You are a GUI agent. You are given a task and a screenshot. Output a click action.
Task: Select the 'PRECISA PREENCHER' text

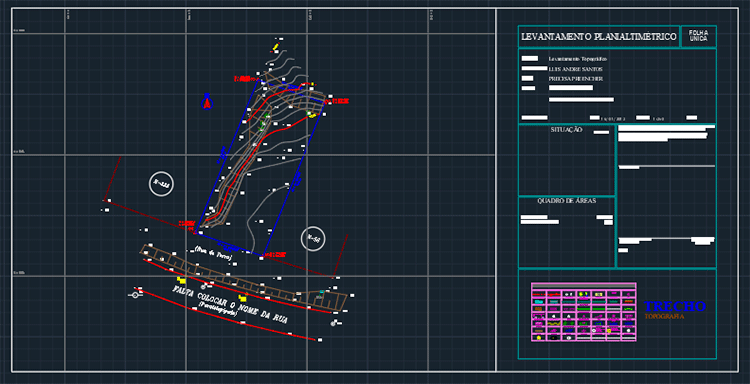pos(575,78)
